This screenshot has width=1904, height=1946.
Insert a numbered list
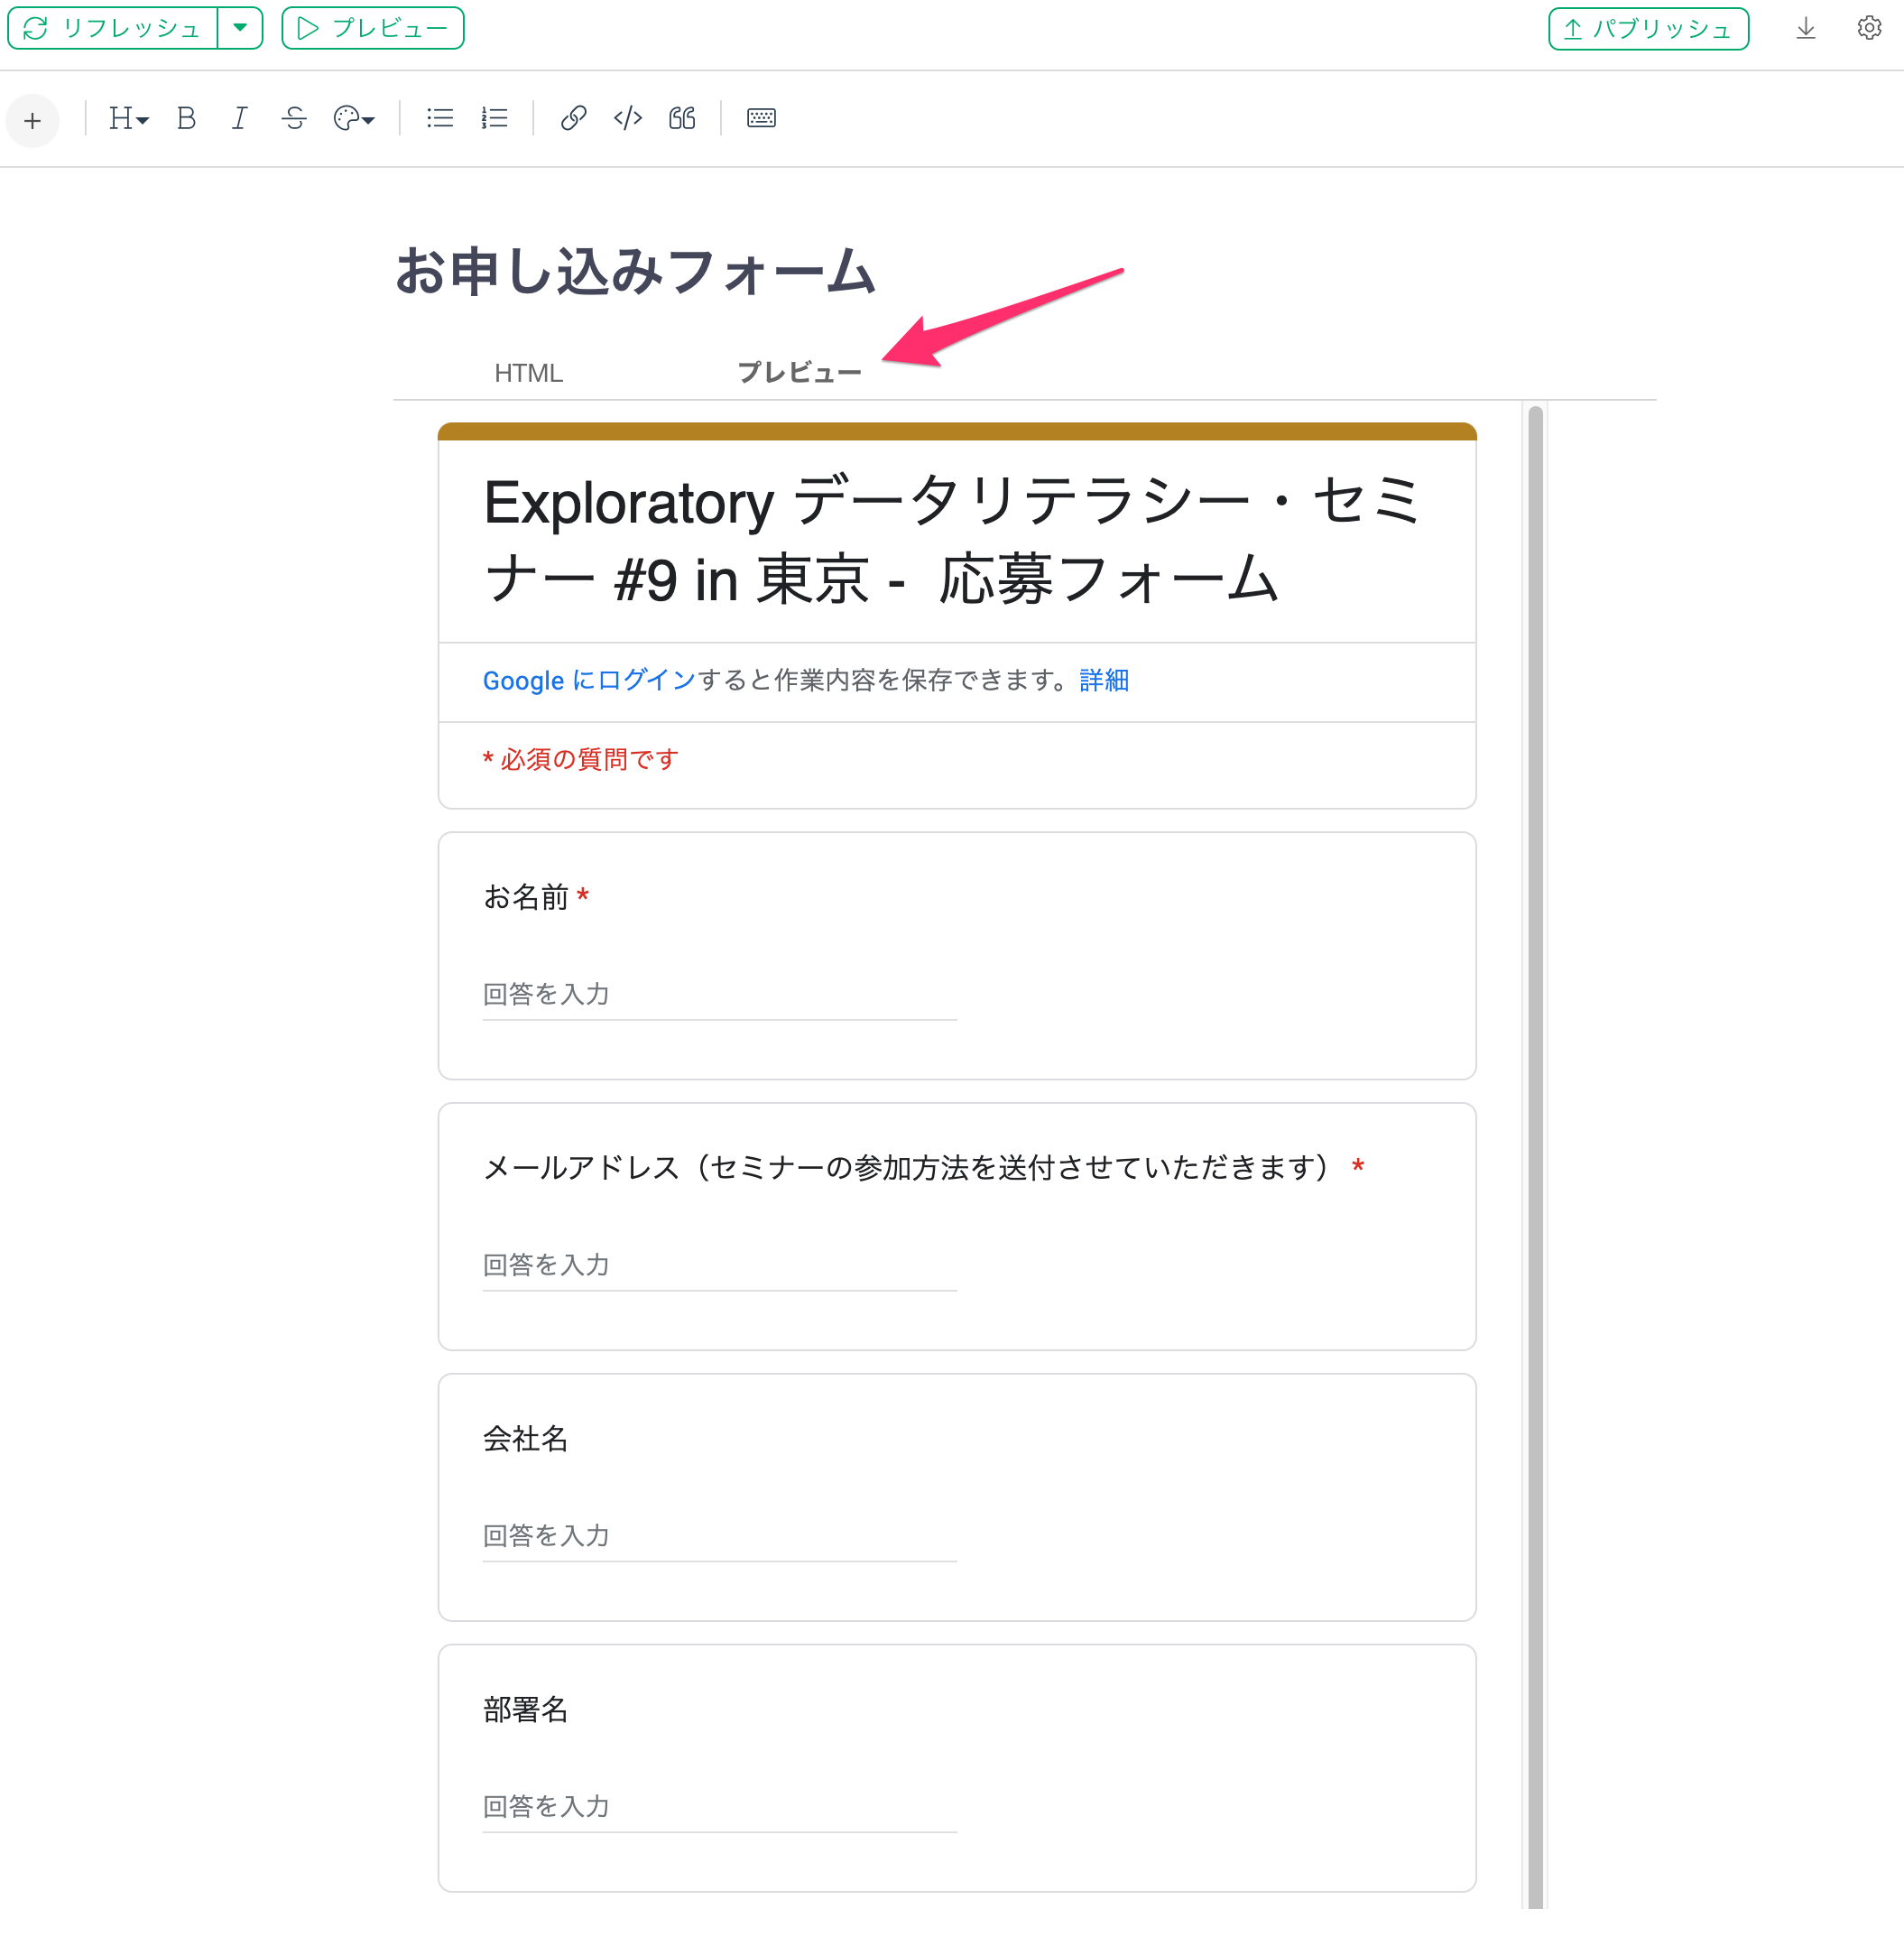pos(494,119)
